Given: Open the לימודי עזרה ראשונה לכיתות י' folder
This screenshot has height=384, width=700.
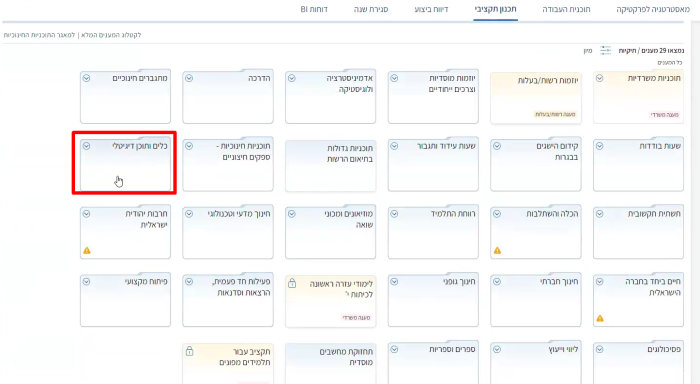Looking at the screenshot, I should point(330,300).
